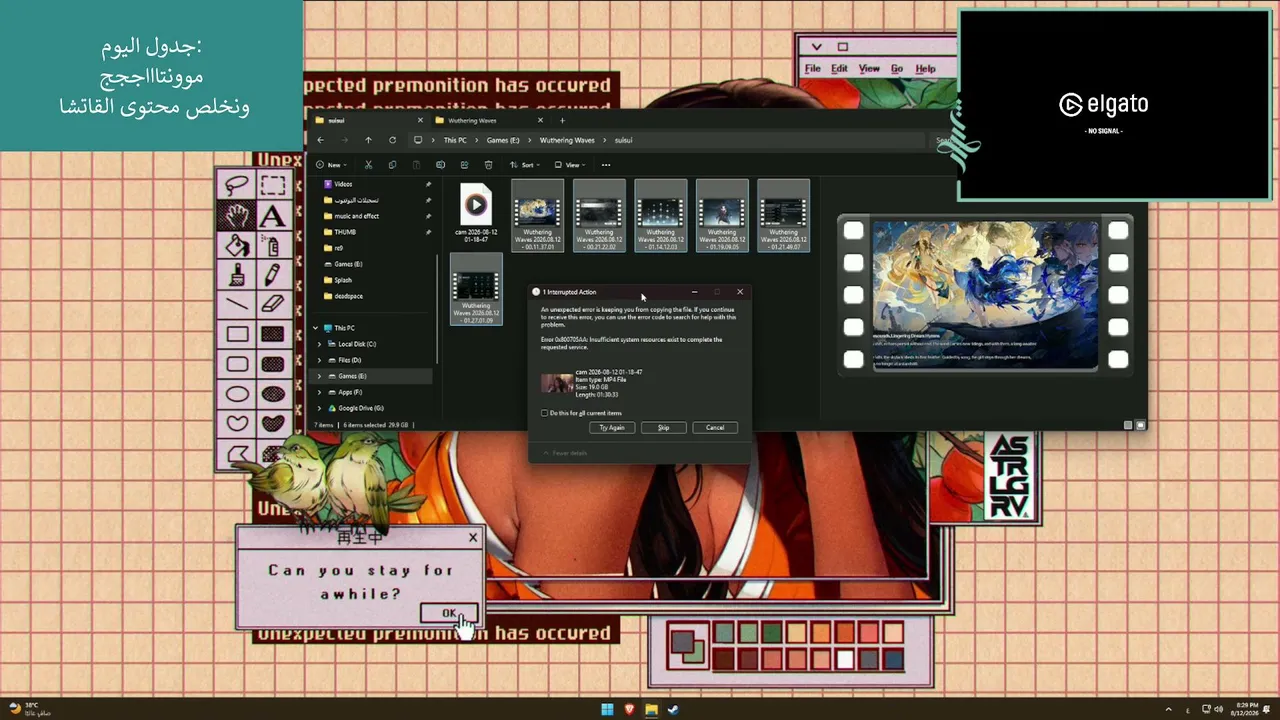The image size is (1280, 720).
Task: Go back in File Explorer
Action: (x=320, y=140)
